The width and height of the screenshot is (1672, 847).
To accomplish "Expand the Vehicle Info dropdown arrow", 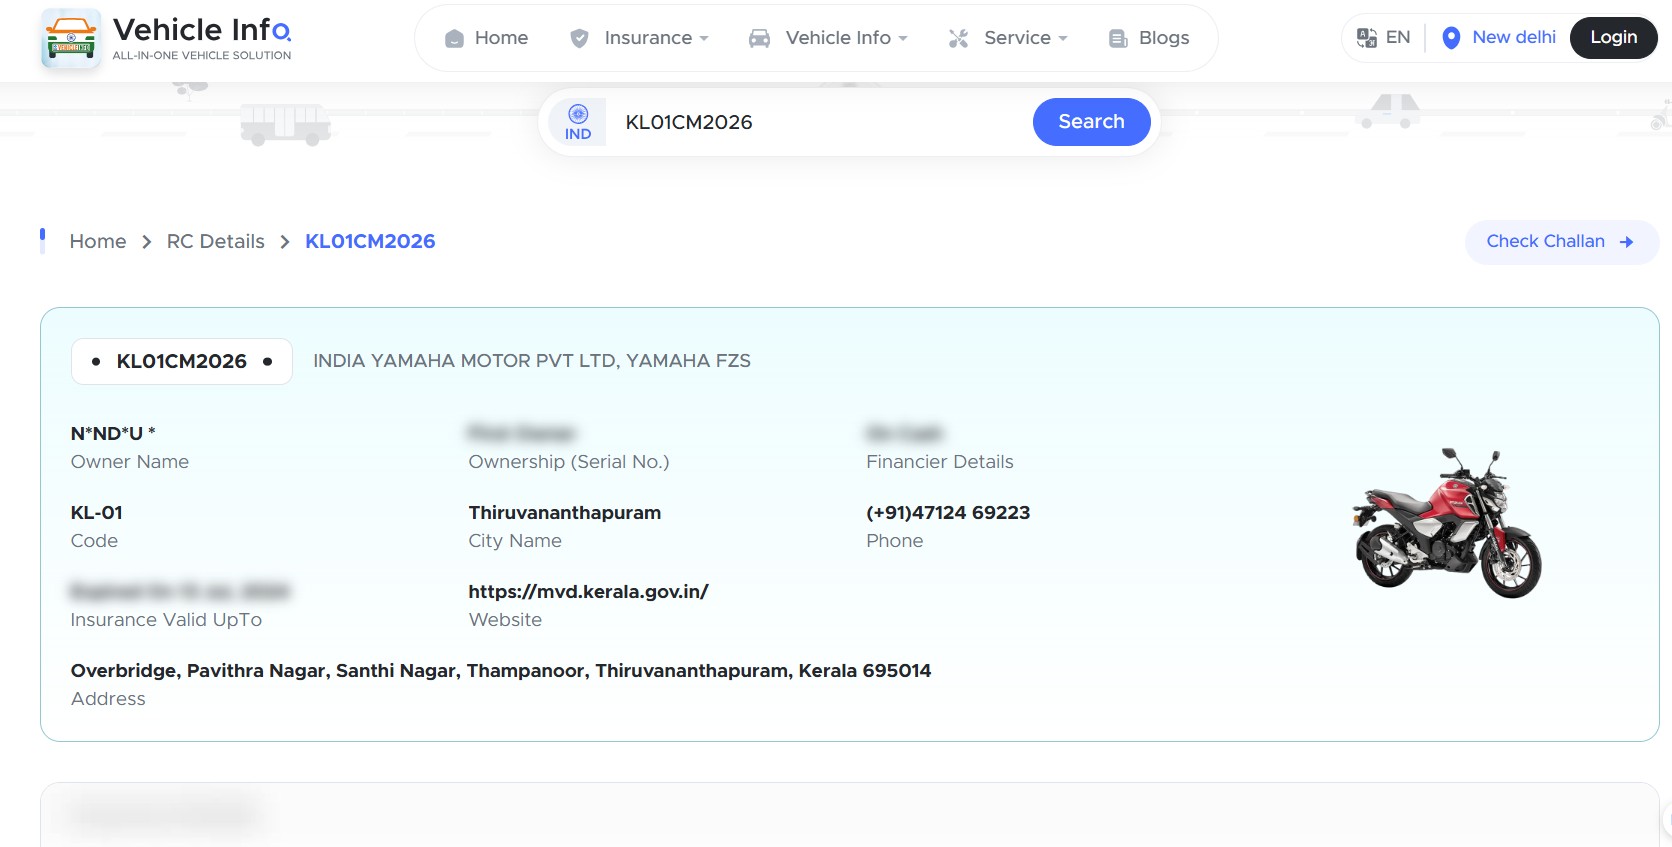I will tap(903, 39).
